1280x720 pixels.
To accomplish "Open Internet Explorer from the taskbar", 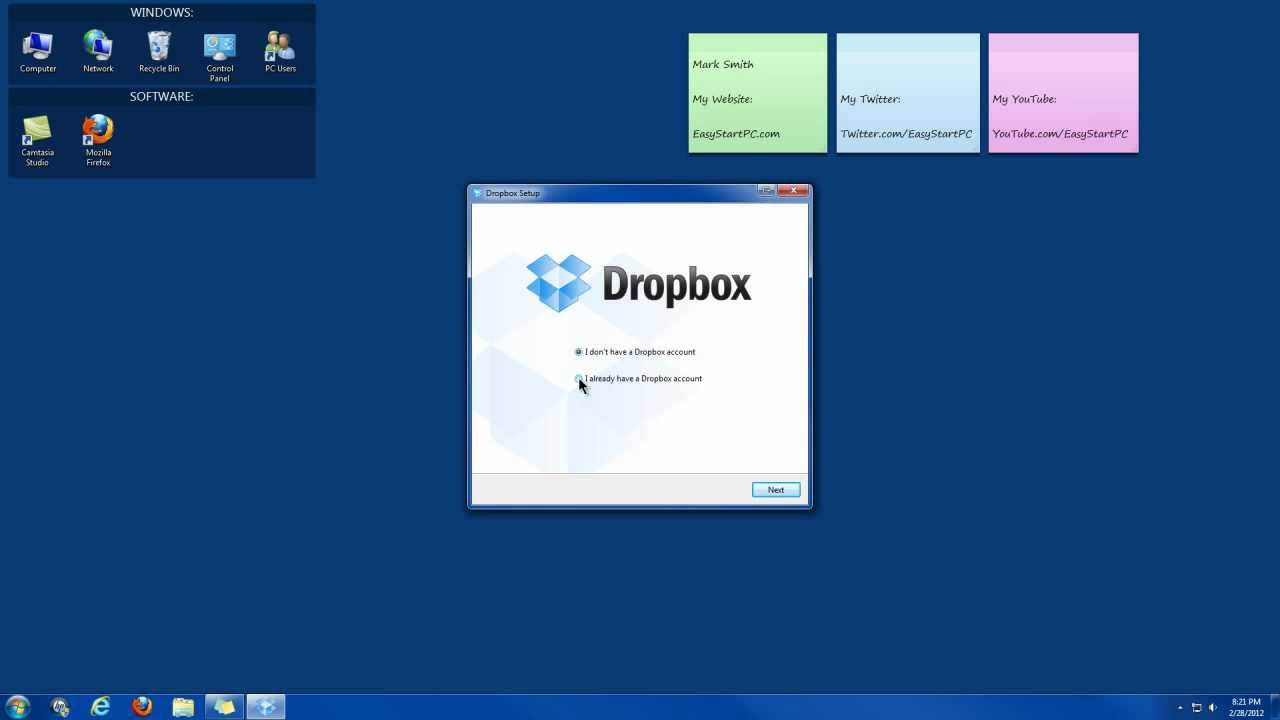I will 101,707.
